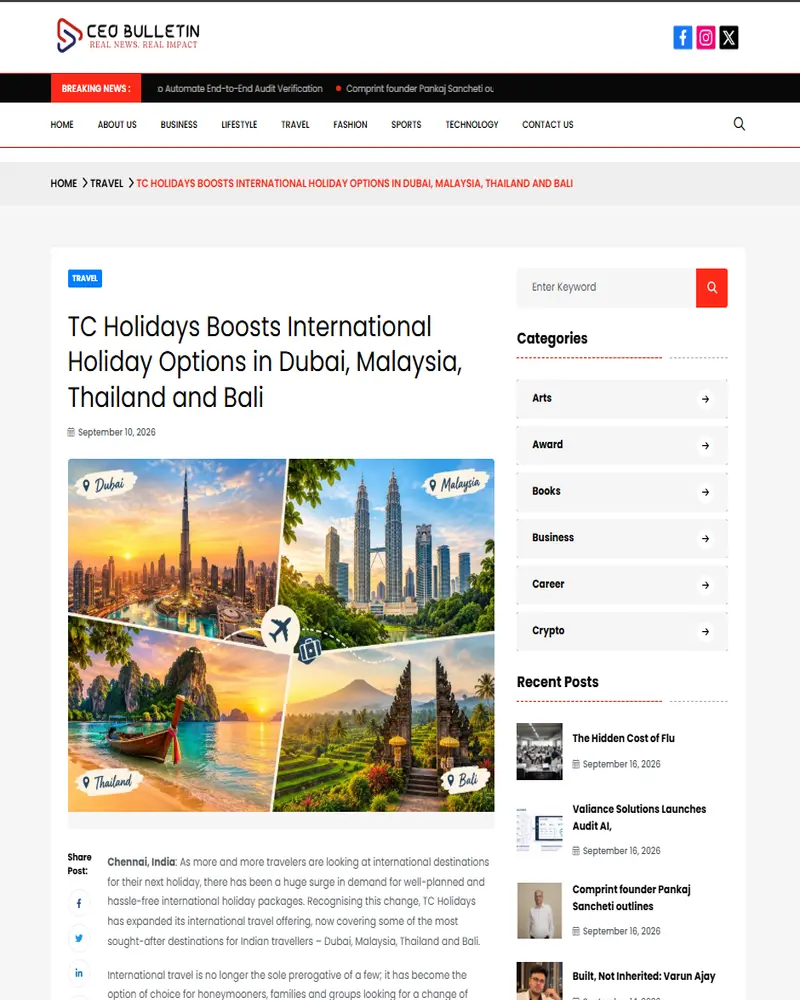The height and width of the screenshot is (1000, 800).
Task: Click the search magnifier in navigation bar
Action: [x=739, y=124]
